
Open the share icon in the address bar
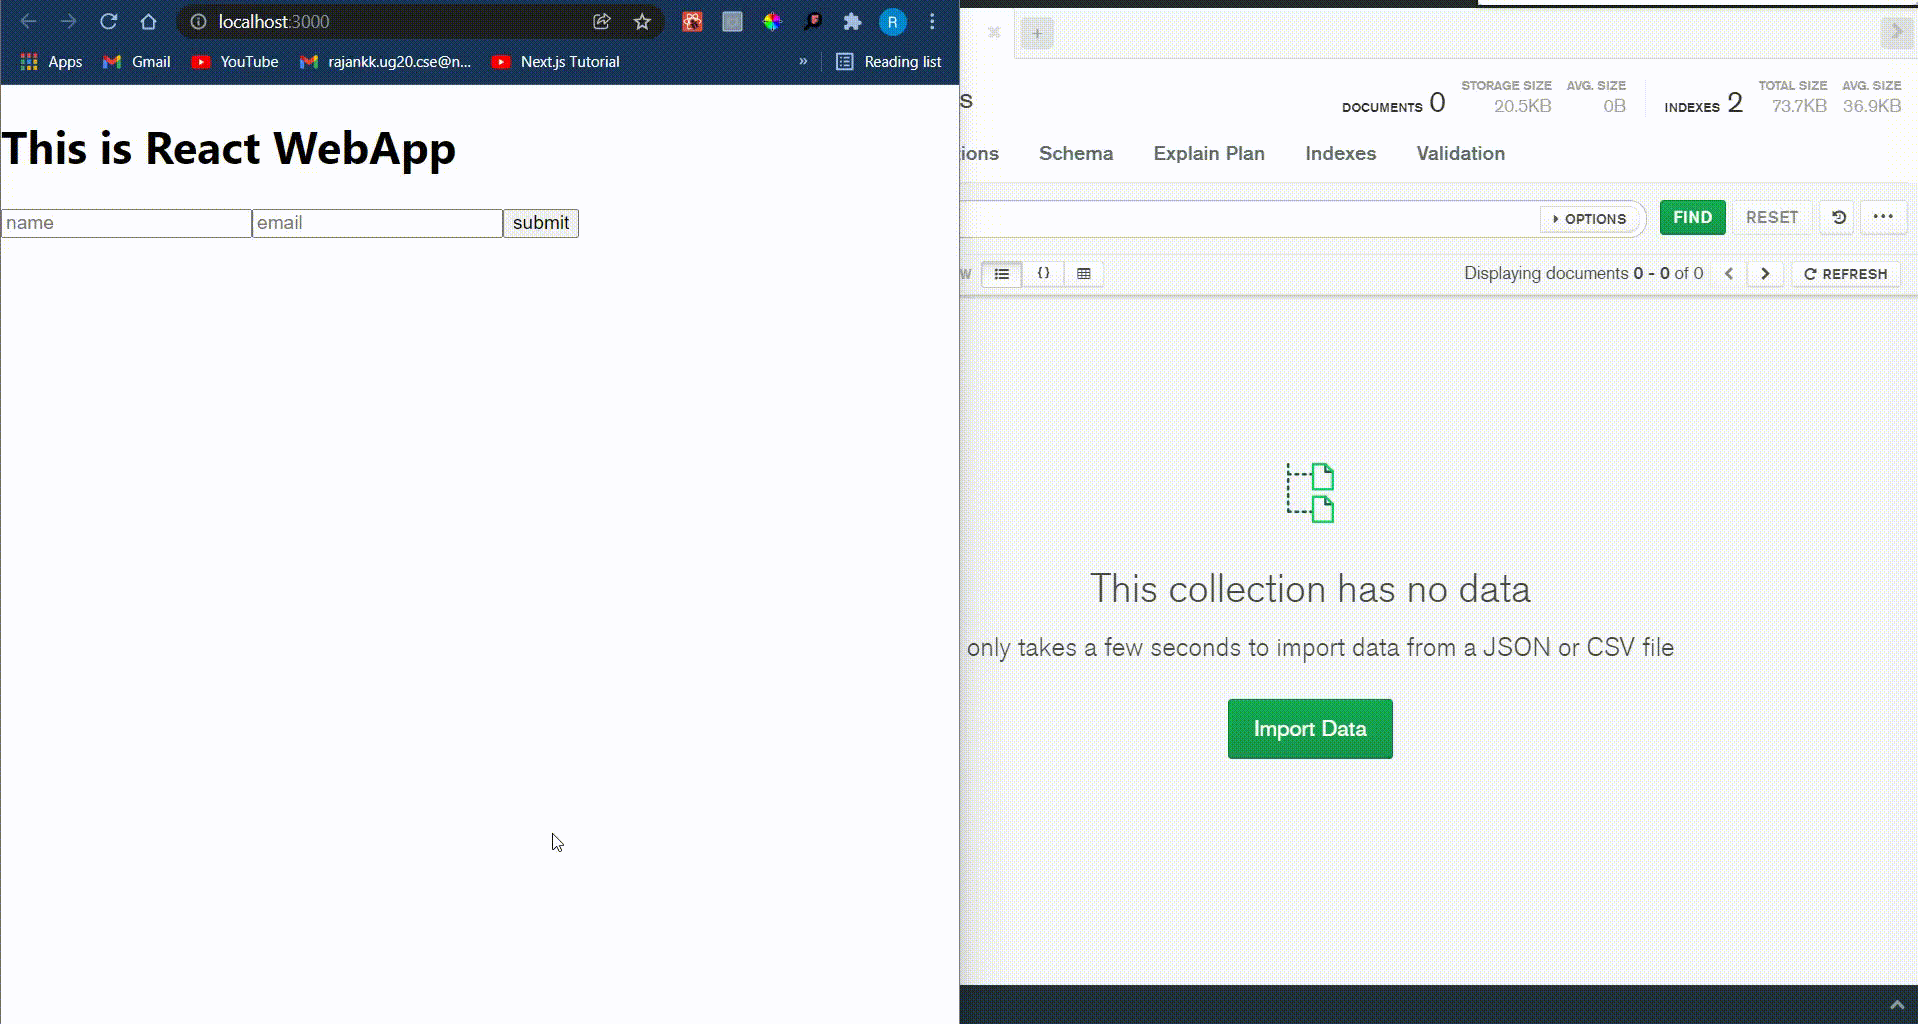coord(601,21)
